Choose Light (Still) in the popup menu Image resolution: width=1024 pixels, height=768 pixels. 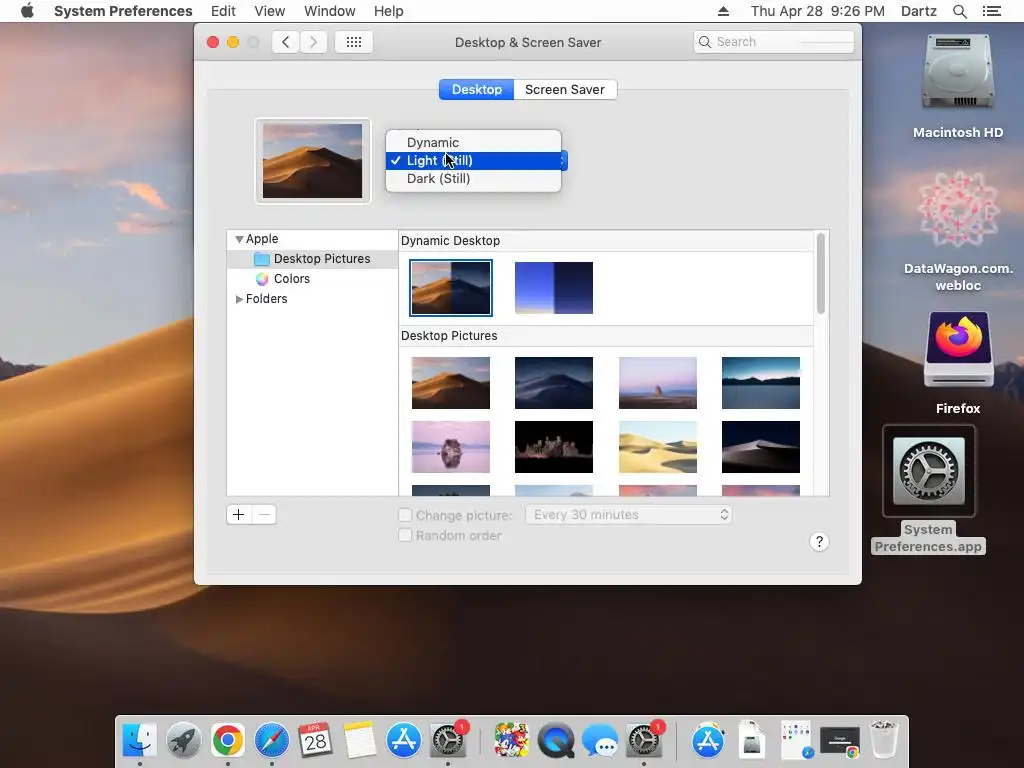click(473, 161)
